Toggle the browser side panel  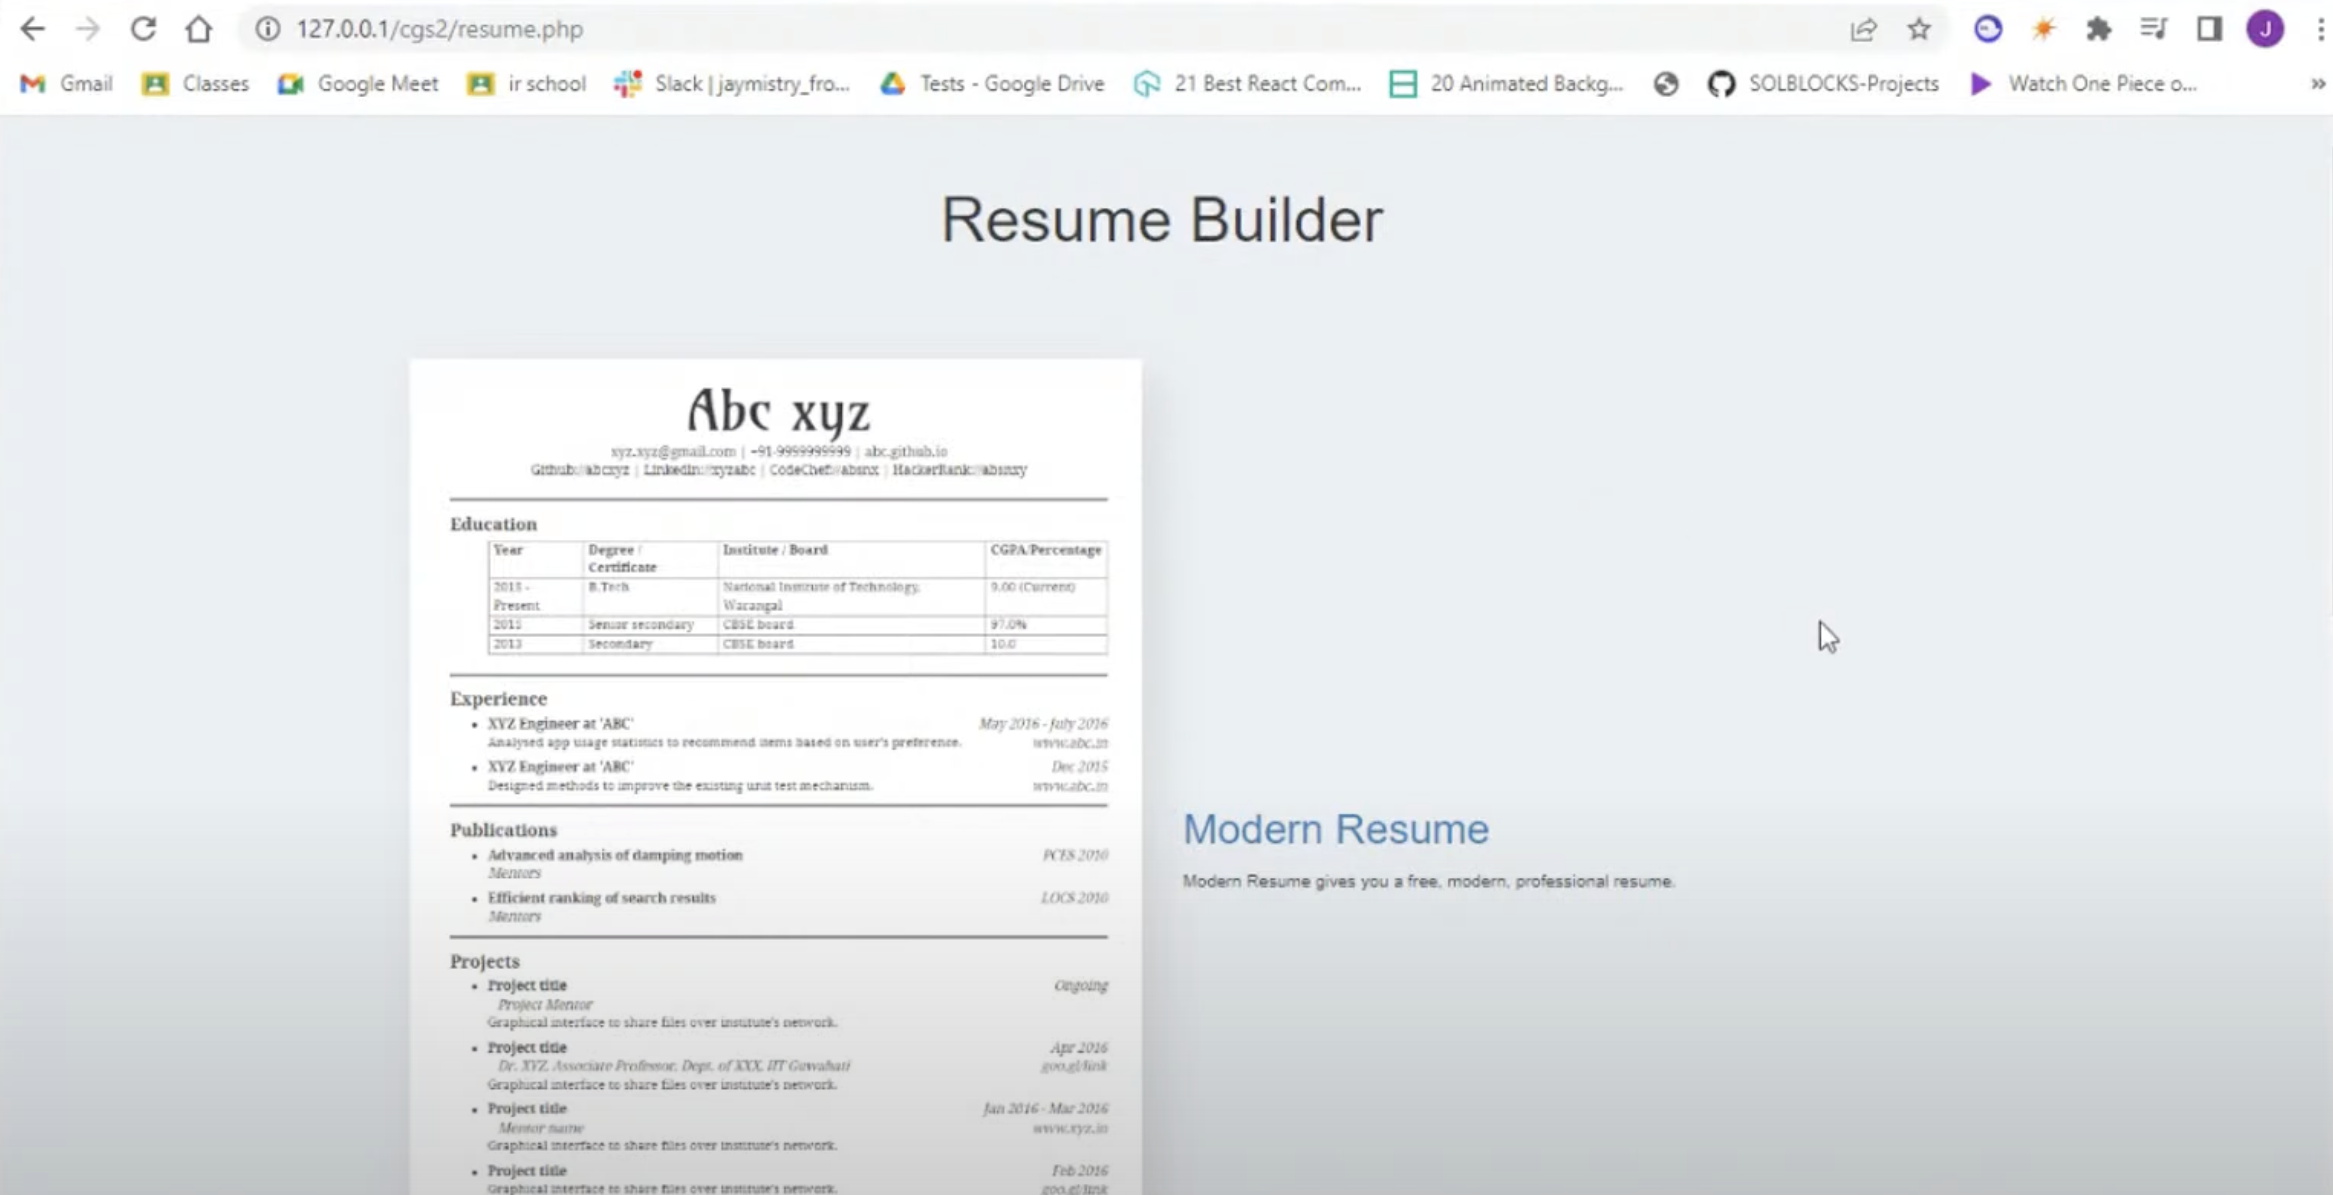(x=2209, y=29)
